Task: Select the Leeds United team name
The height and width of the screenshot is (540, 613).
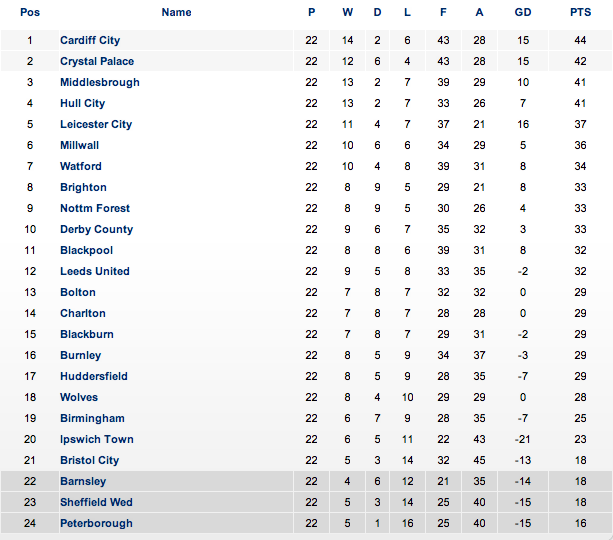Action: [x=95, y=271]
